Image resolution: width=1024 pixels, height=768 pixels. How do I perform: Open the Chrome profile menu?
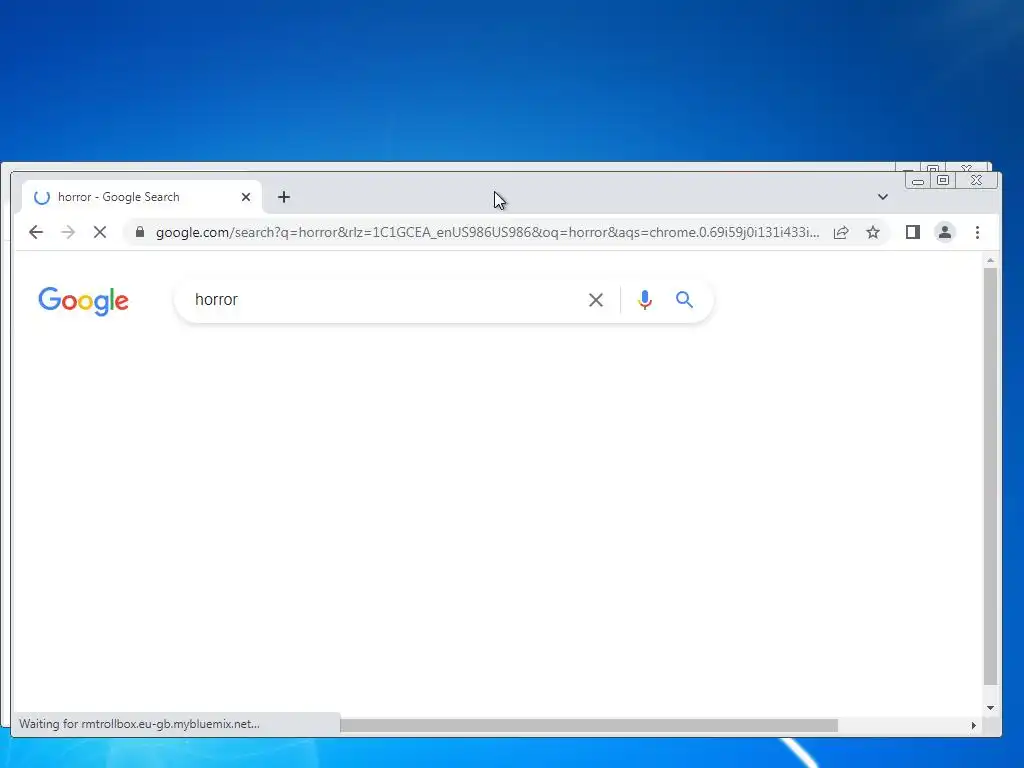coord(945,232)
